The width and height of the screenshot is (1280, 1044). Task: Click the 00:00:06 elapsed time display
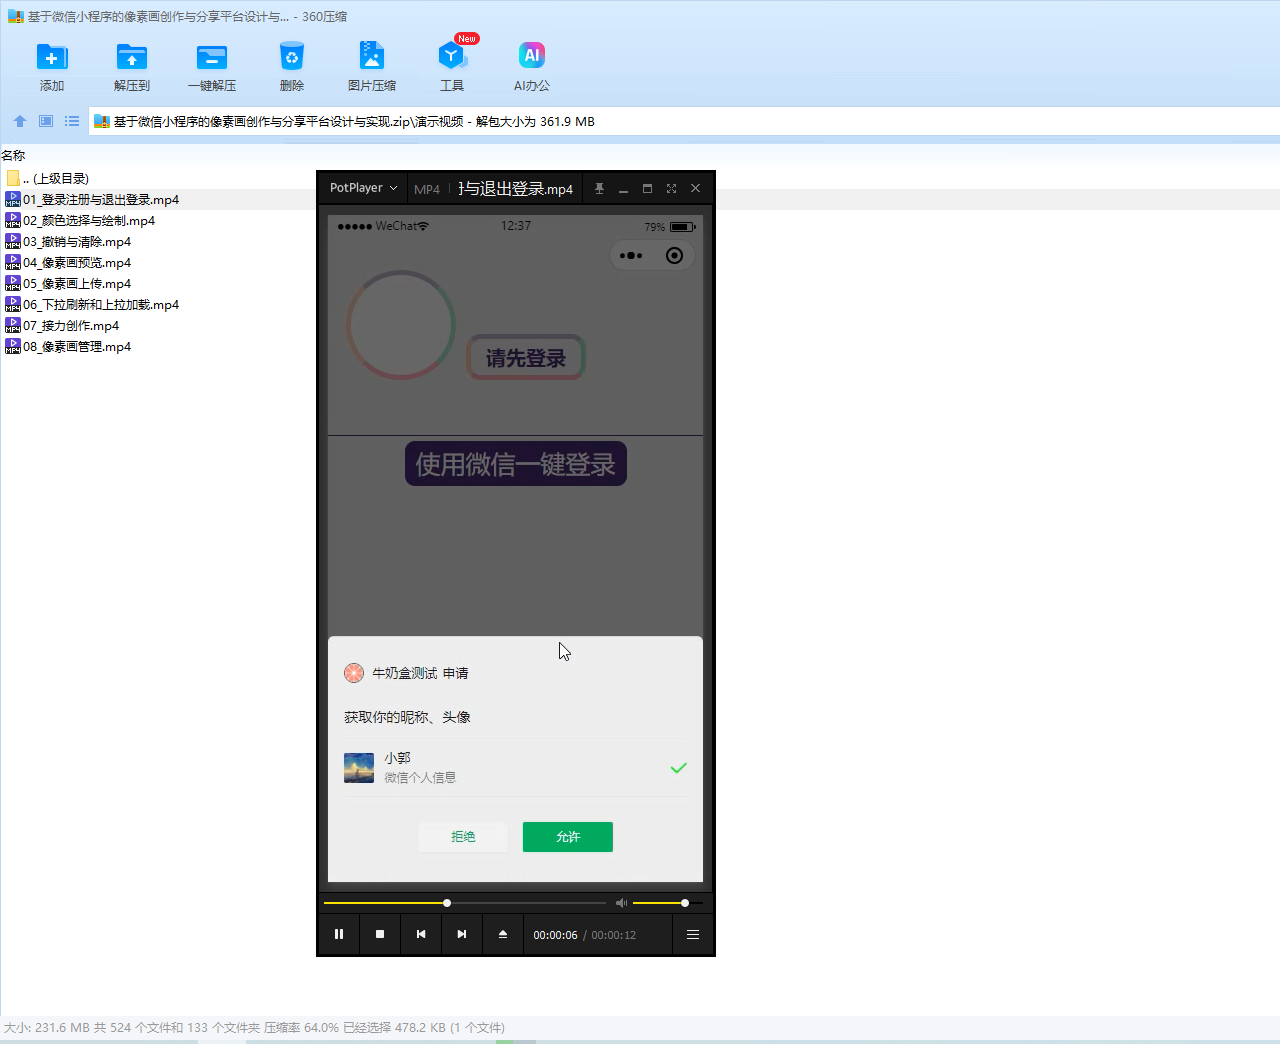coord(555,935)
